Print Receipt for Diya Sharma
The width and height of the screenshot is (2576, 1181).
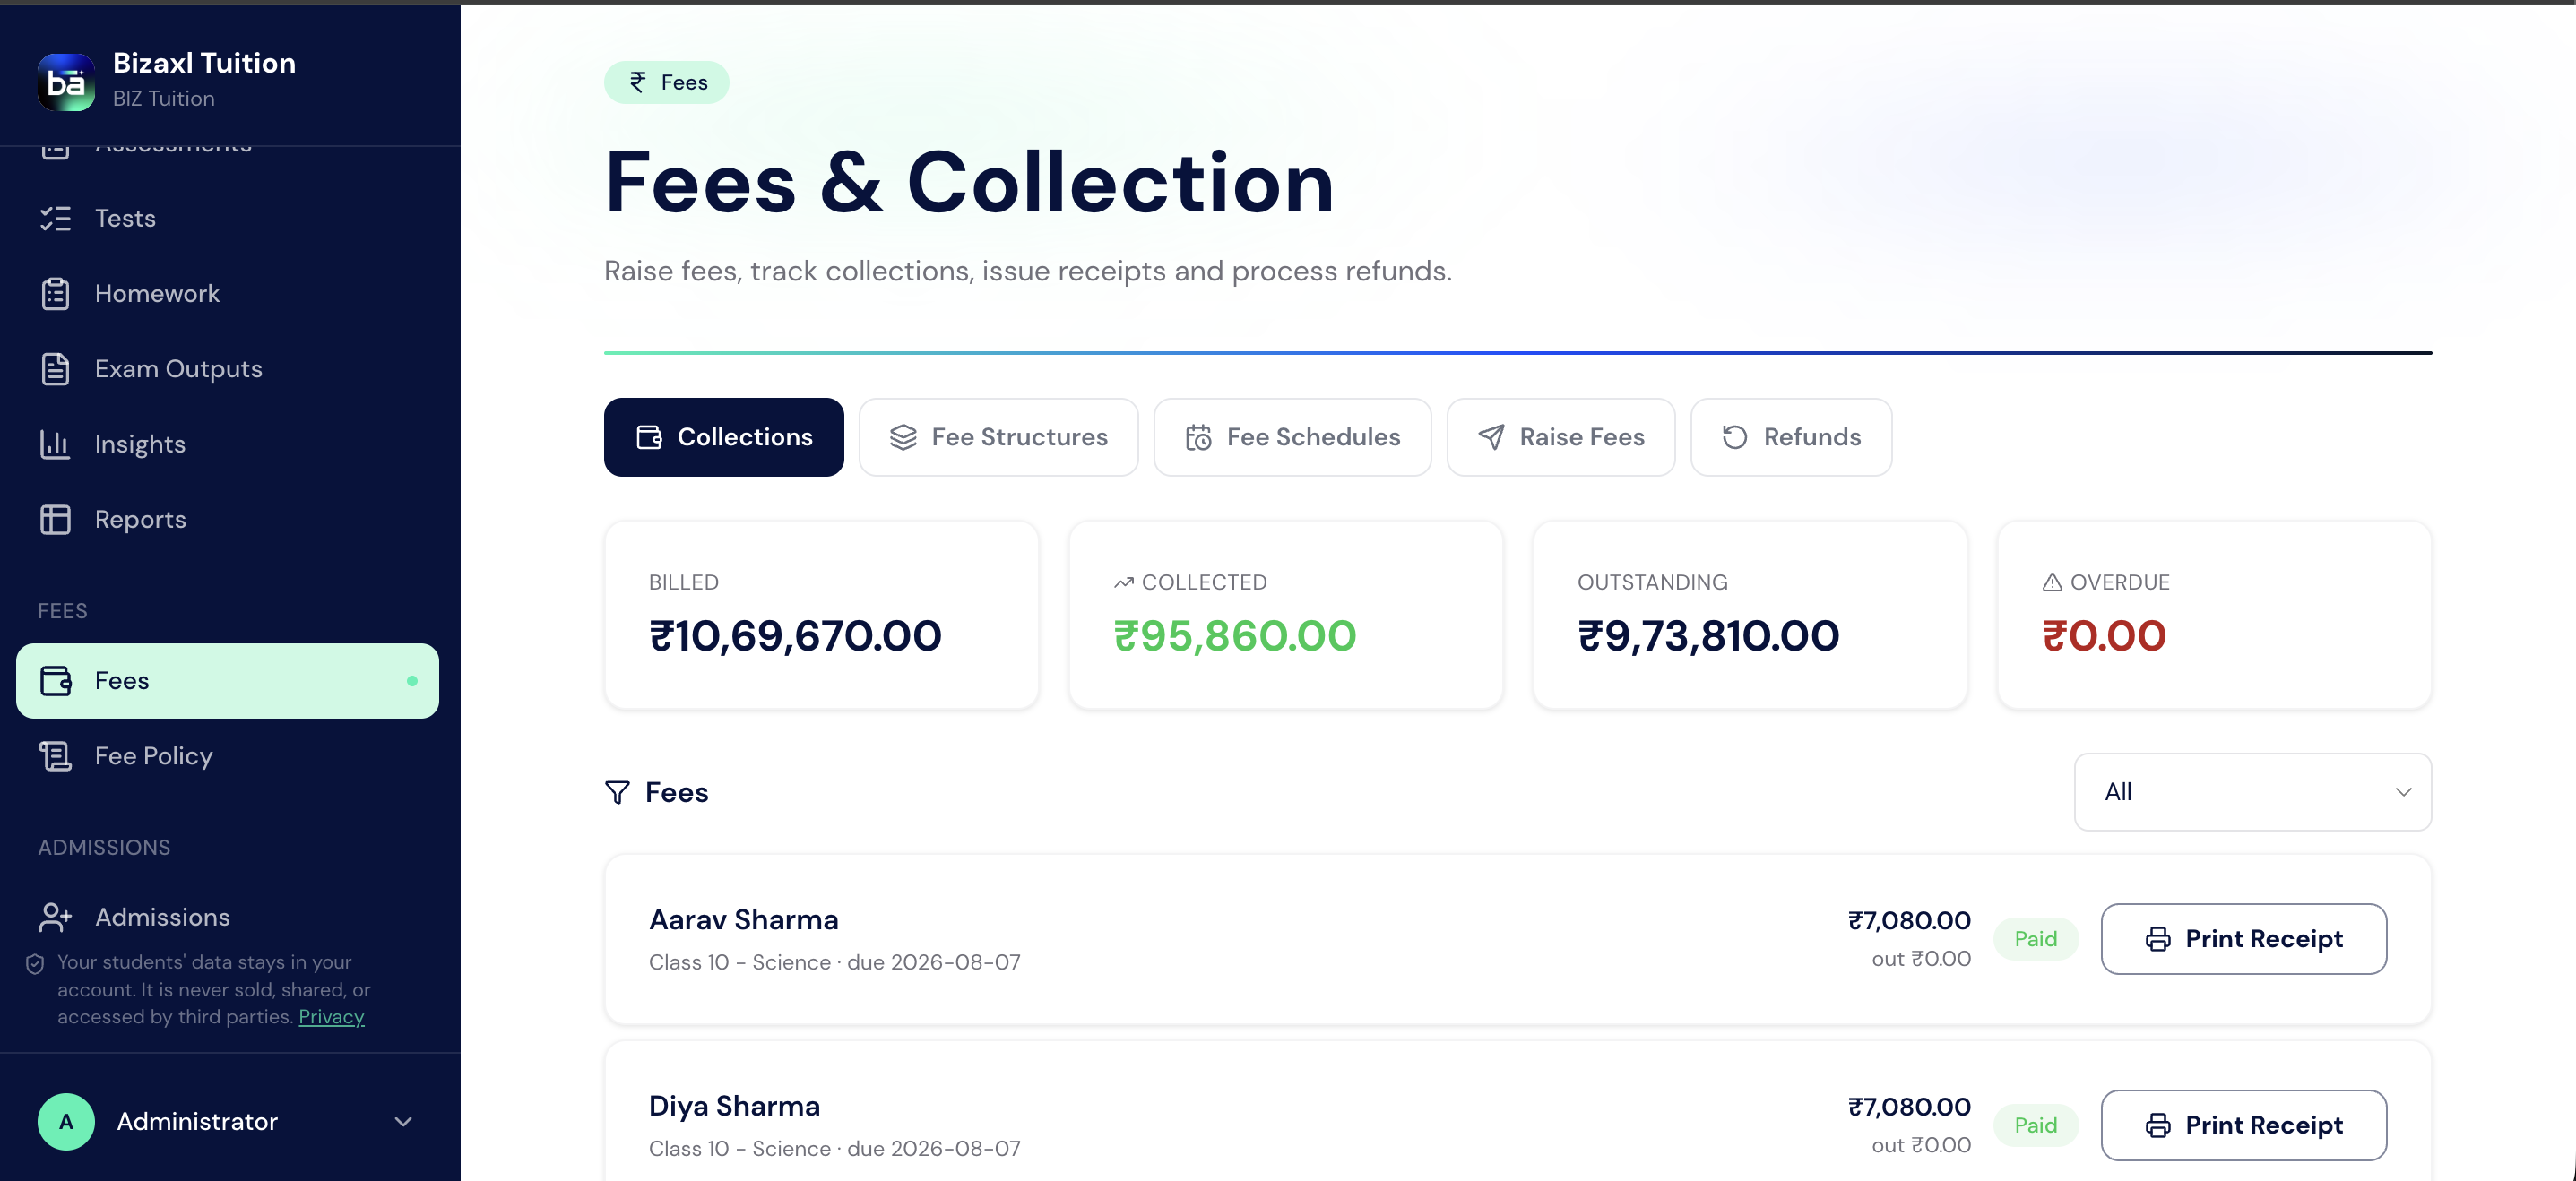2243,1125
